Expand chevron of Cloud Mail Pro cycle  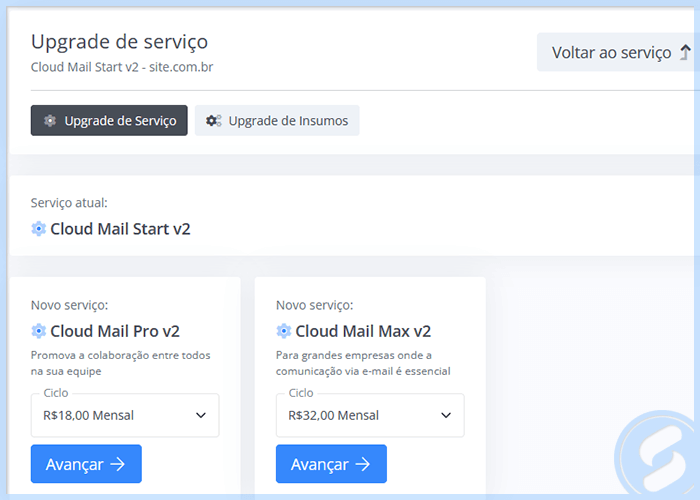tap(201, 415)
